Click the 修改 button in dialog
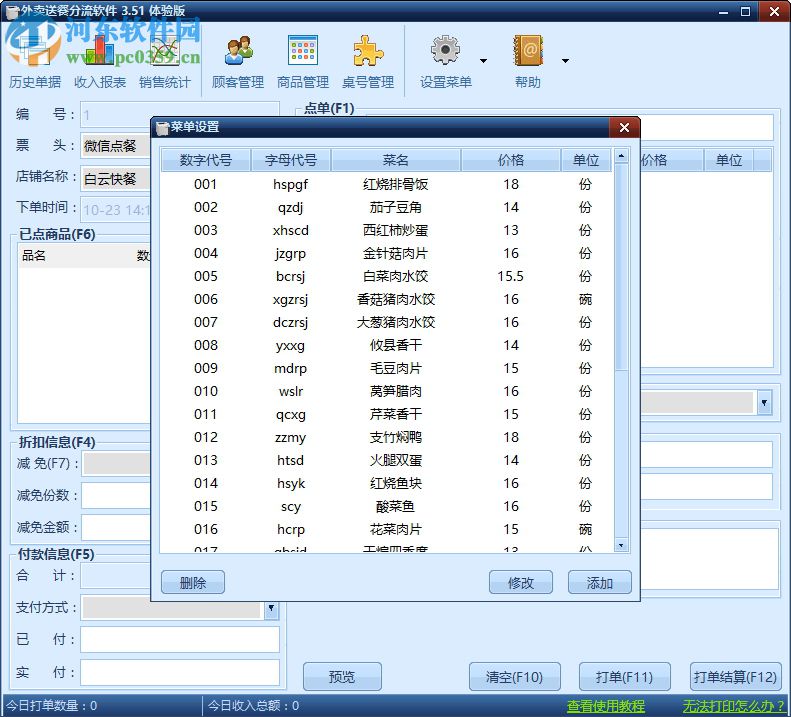The image size is (791, 717). tap(521, 583)
